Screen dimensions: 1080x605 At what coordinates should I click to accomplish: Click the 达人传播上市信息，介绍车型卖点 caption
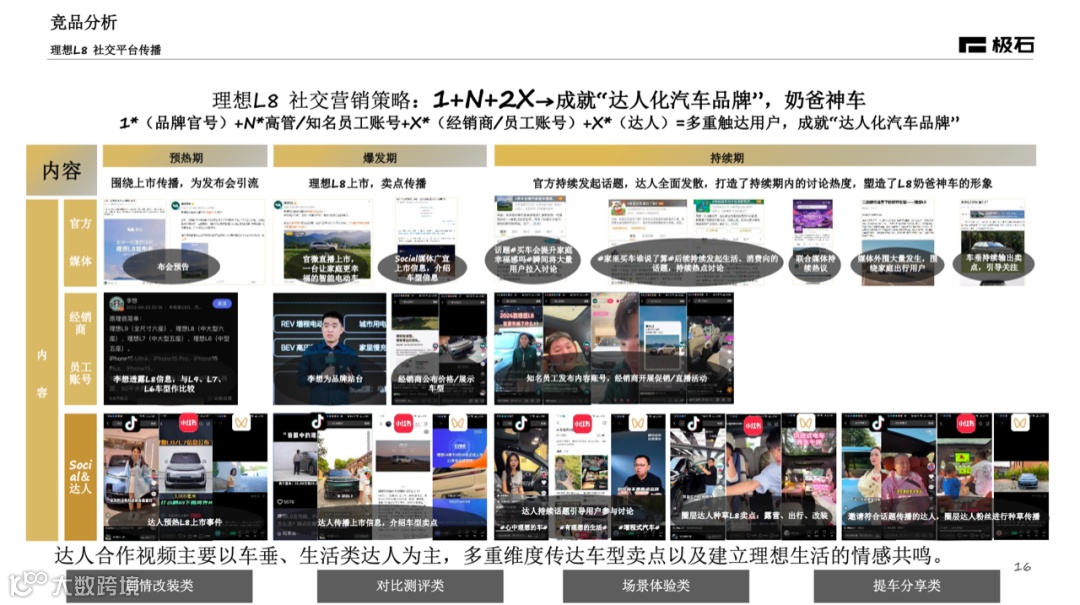pos(377,522)
